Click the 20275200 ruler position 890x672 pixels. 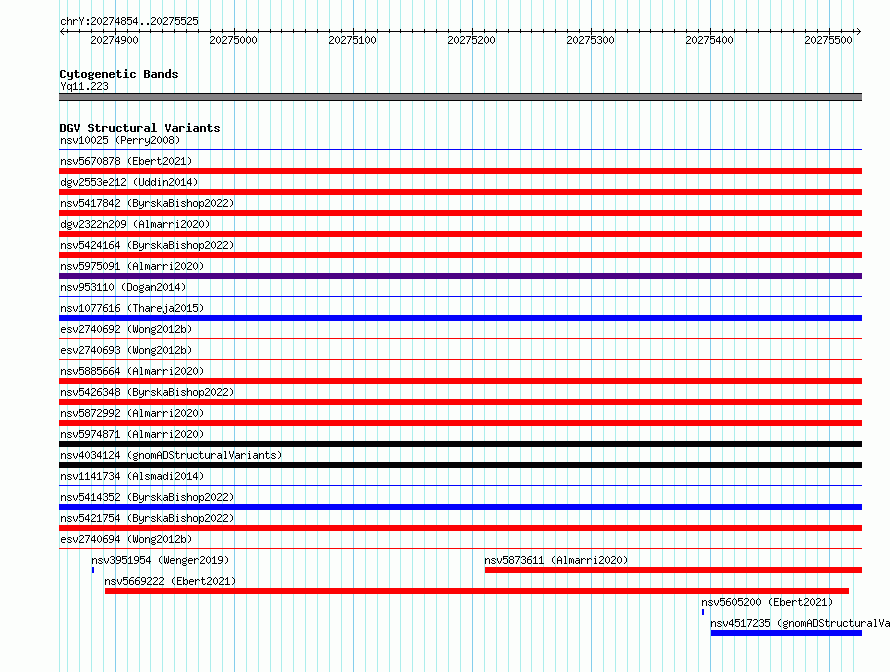pyautogui.click(x=472, y=40)
